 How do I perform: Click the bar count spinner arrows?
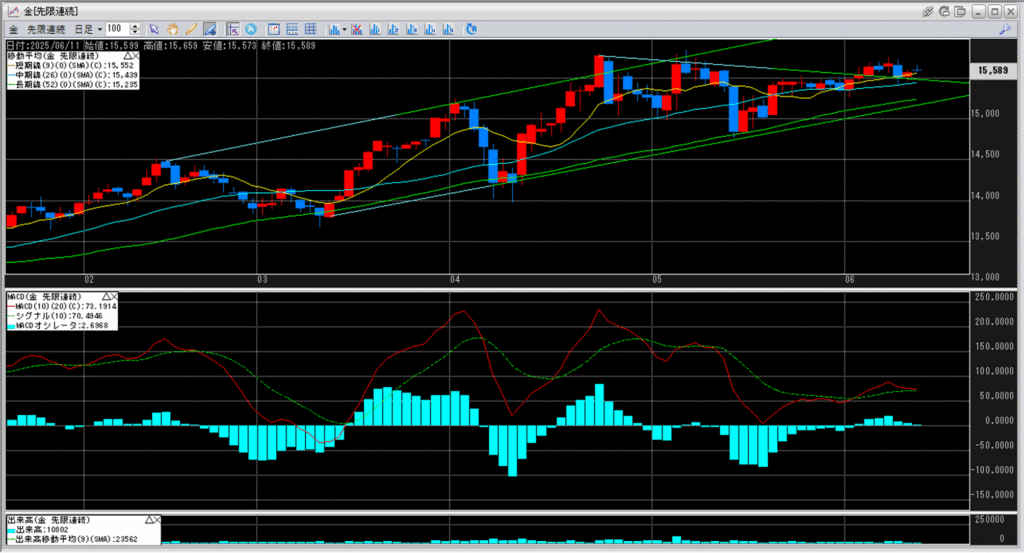point(135,29)
